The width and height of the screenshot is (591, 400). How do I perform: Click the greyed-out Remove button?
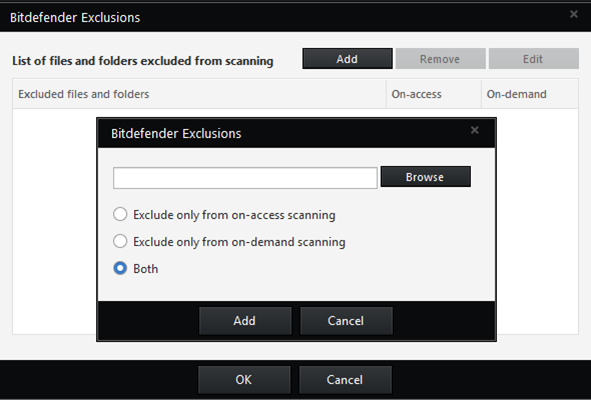[440, 59]
